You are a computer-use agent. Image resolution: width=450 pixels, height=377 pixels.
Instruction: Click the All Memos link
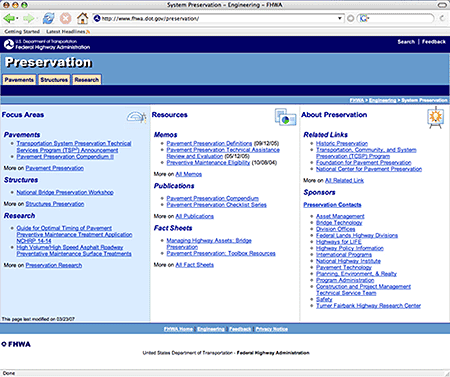click(x=189, y=174)
